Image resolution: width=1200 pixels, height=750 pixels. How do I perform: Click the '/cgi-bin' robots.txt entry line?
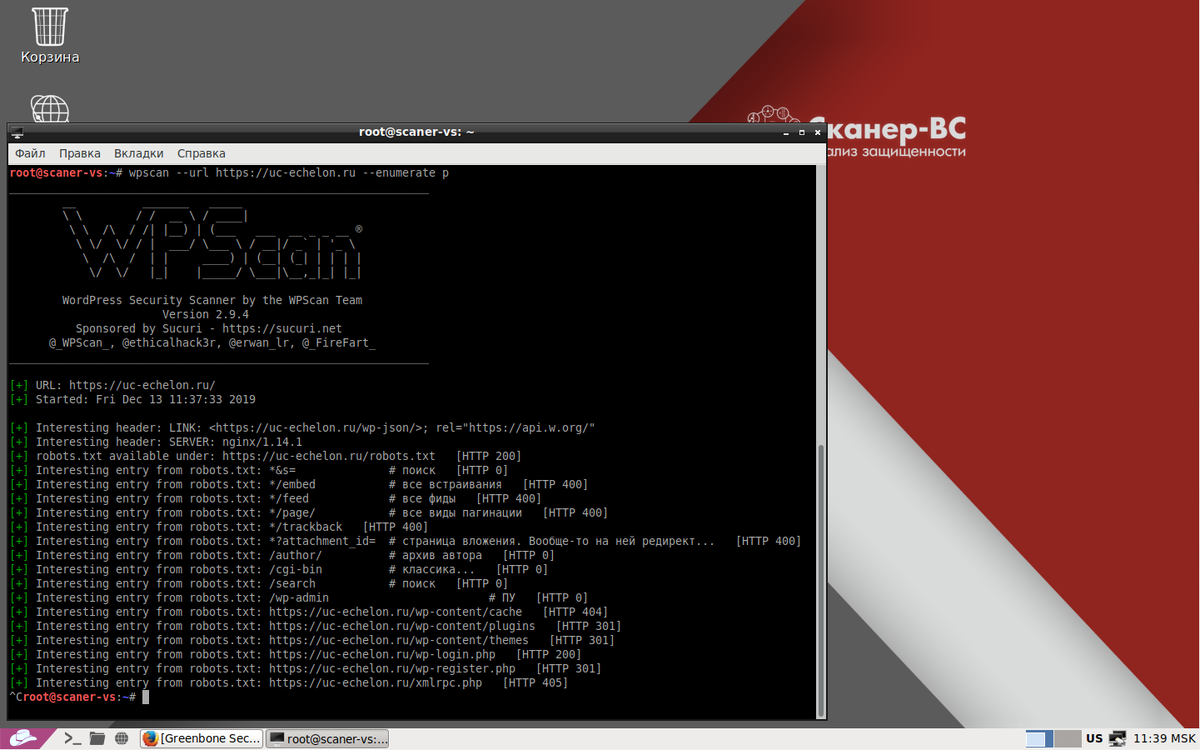coord(279,569)
